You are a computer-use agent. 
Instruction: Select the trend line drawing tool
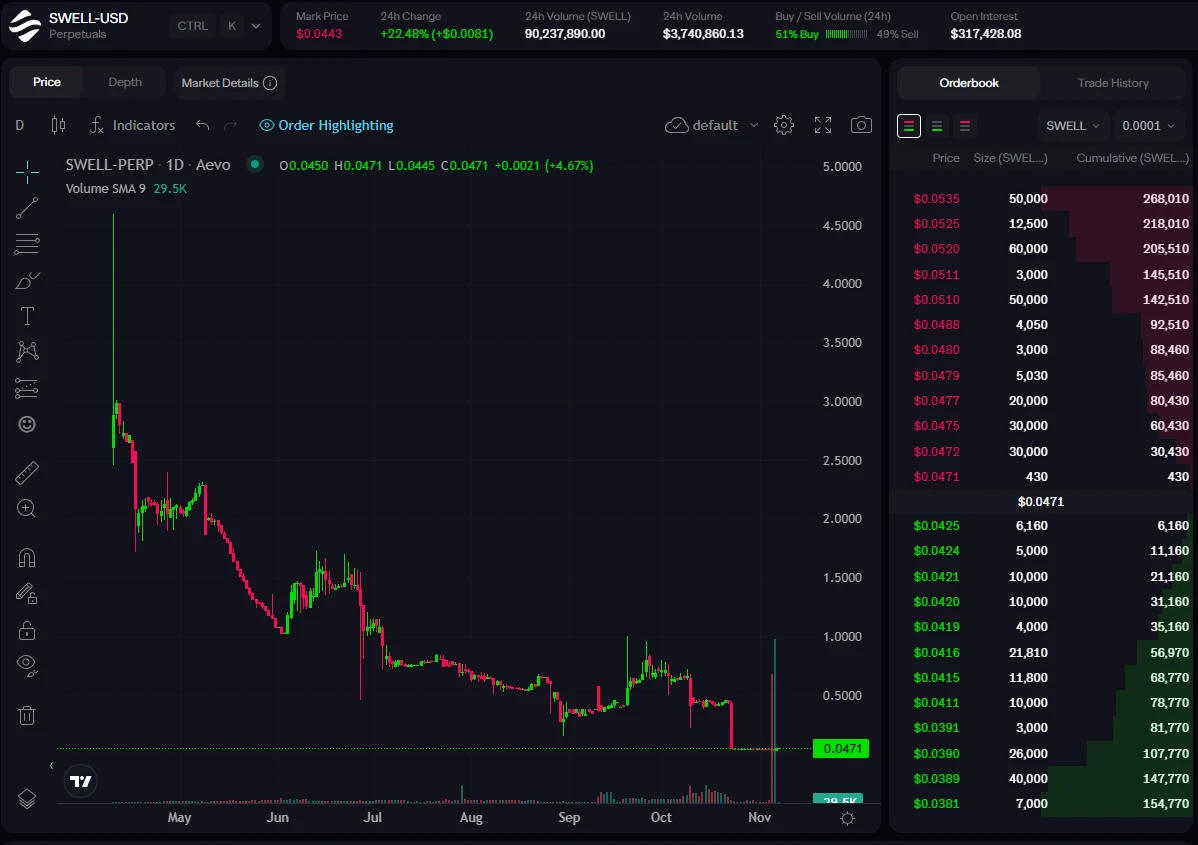coord(27,208)
